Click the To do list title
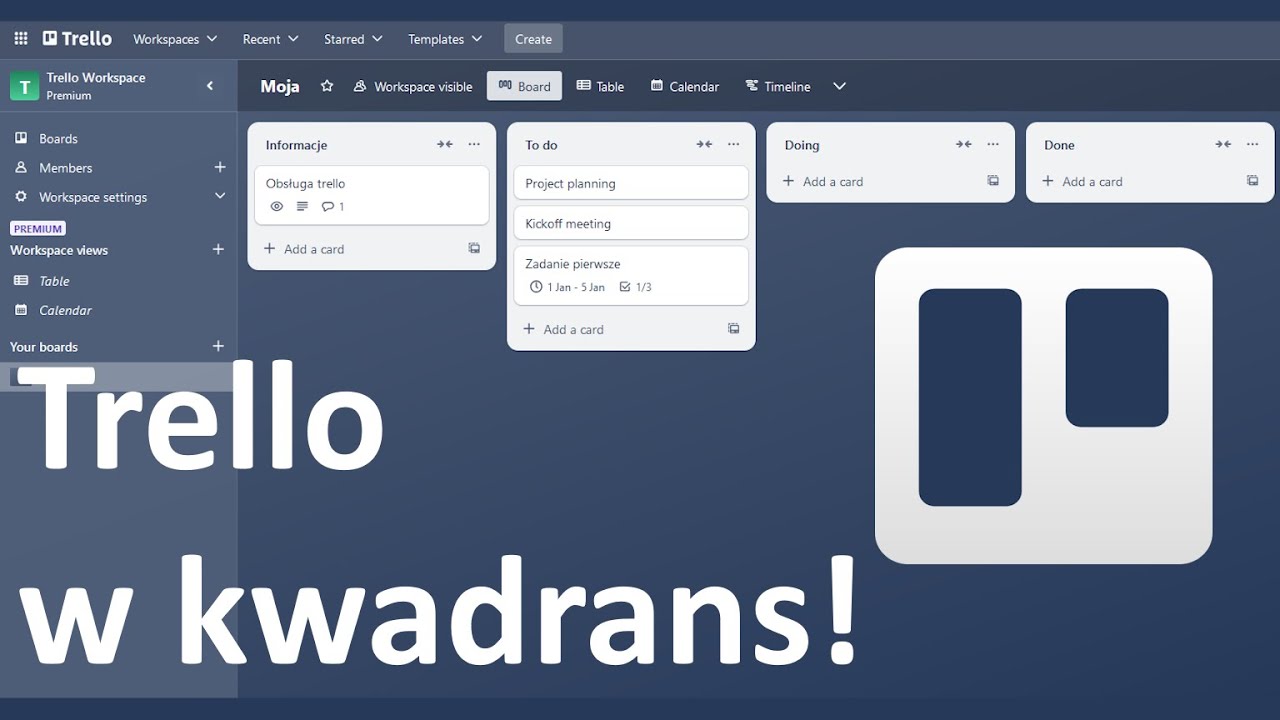This screenshot has width=1280, height=720. click(541, 145)
